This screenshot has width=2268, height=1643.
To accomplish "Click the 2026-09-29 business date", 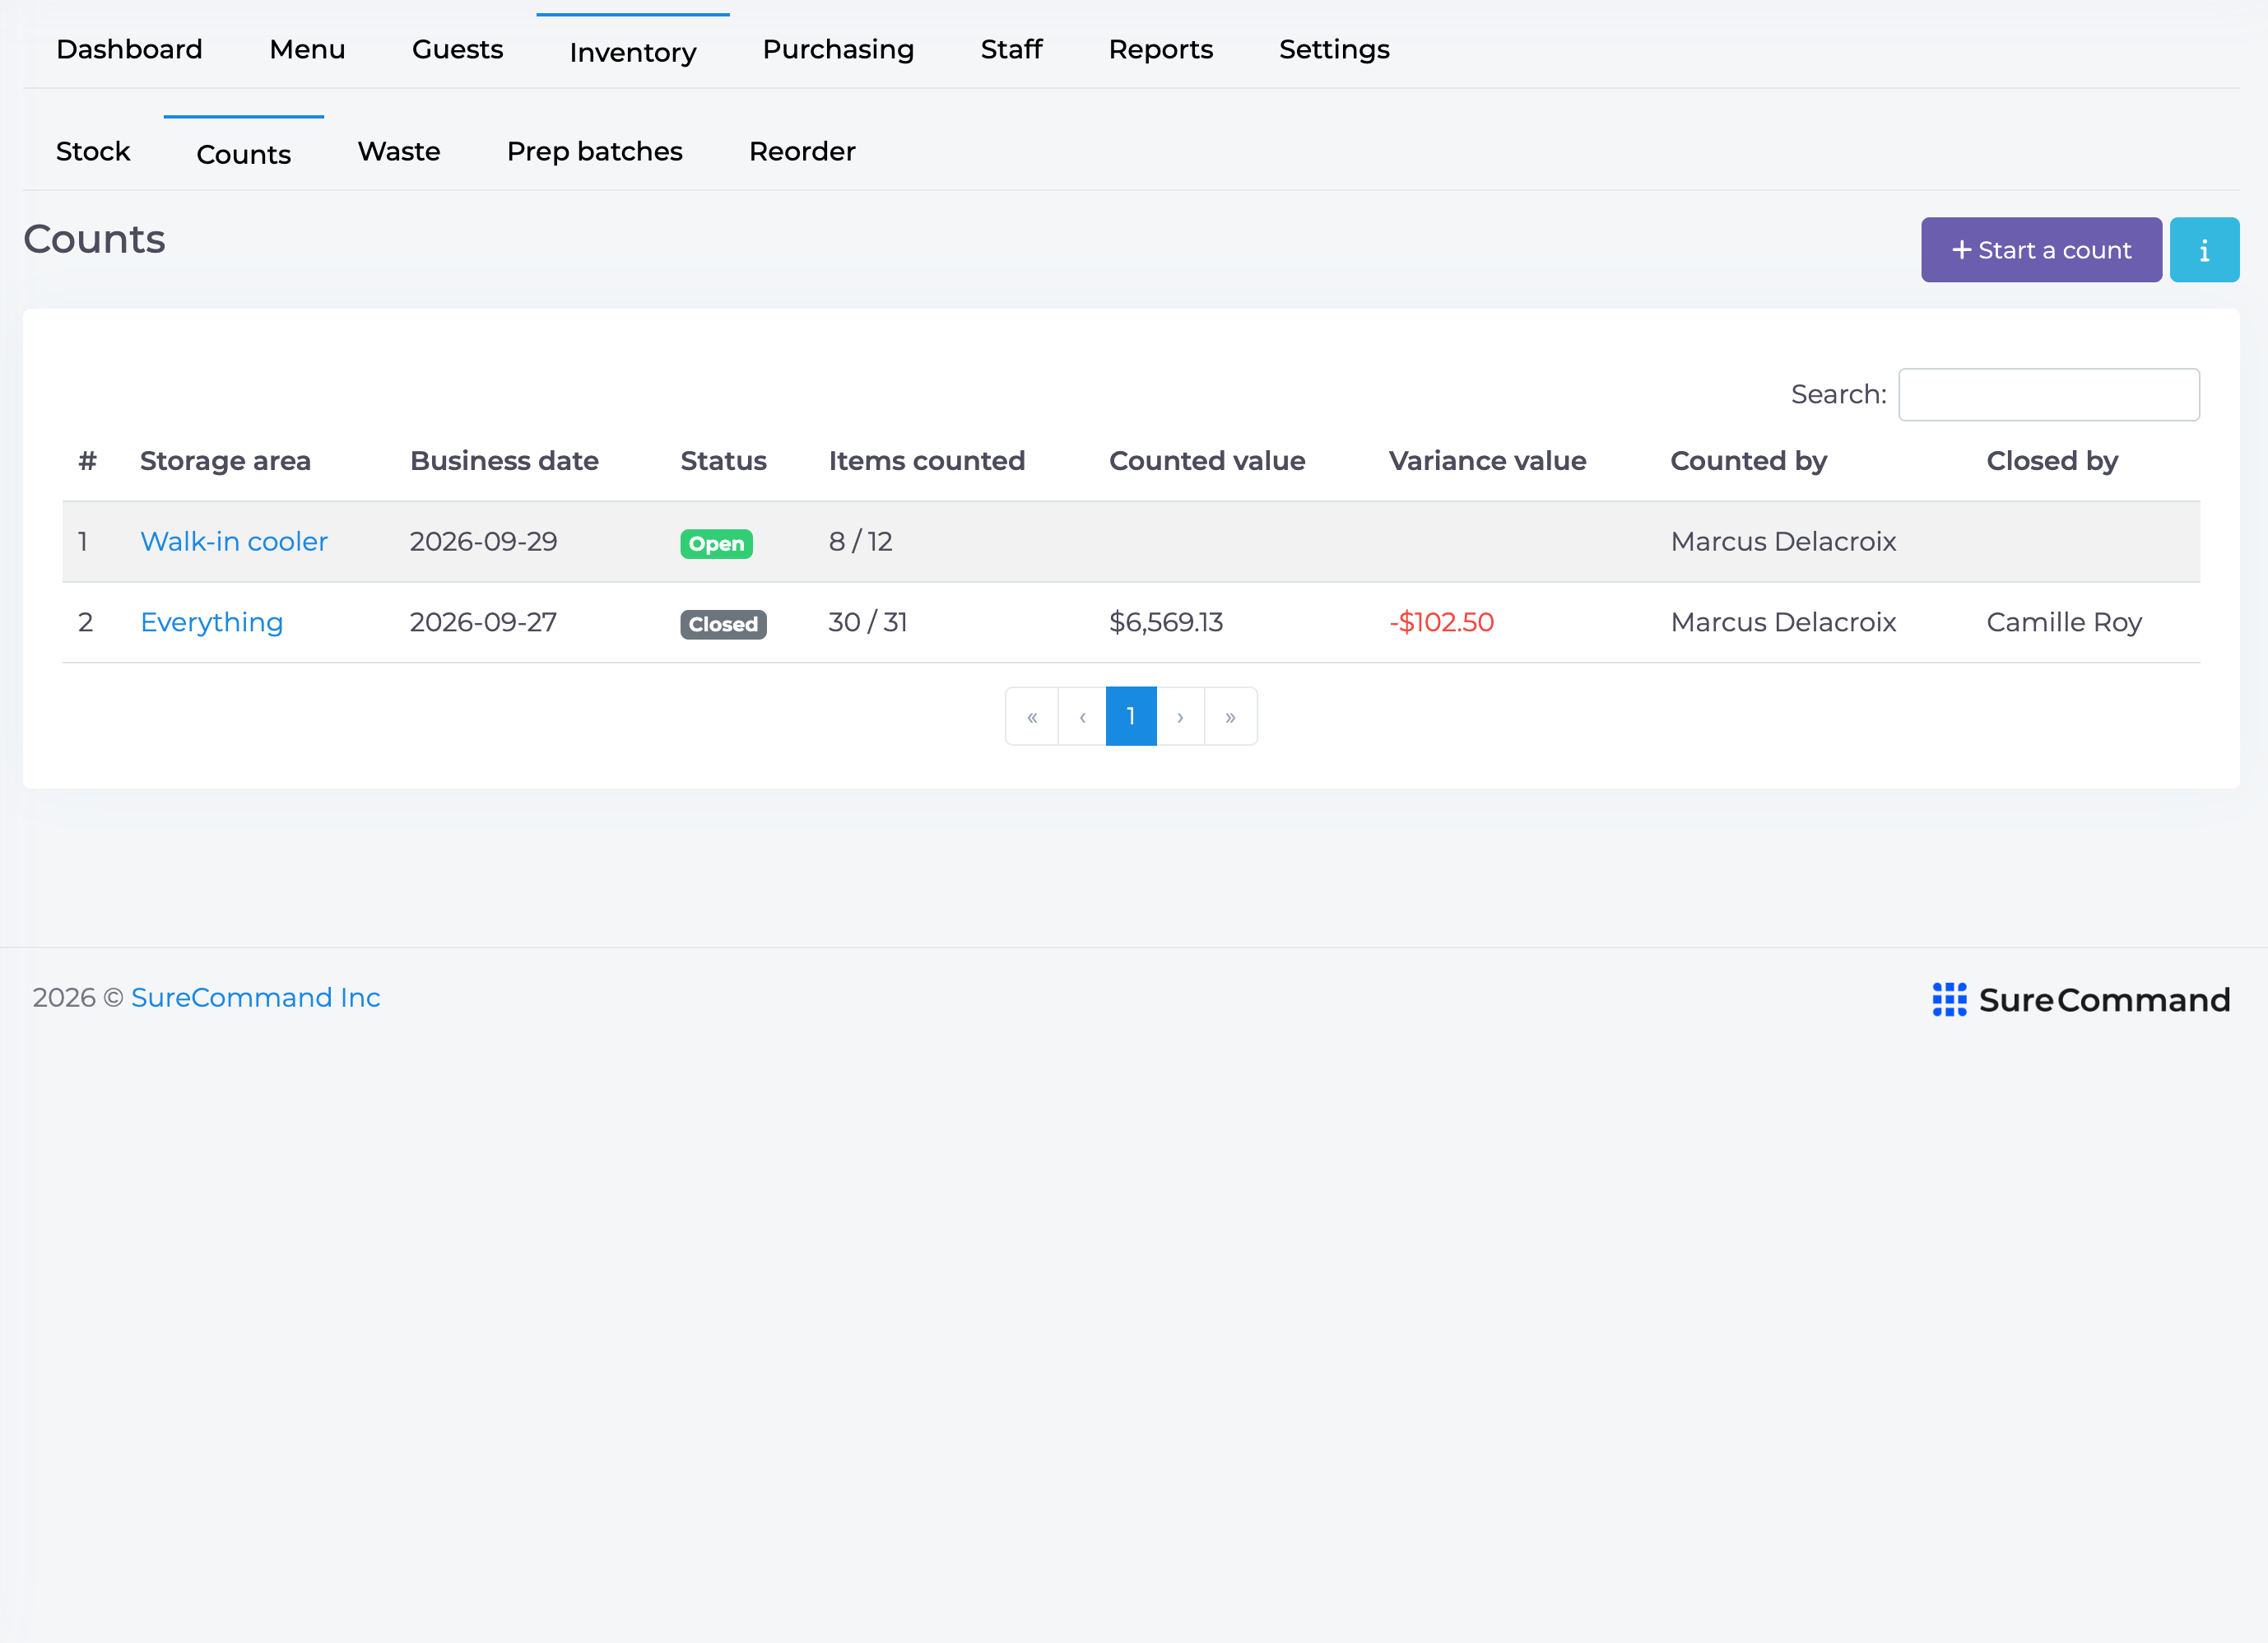I will [x=483, y=541].
